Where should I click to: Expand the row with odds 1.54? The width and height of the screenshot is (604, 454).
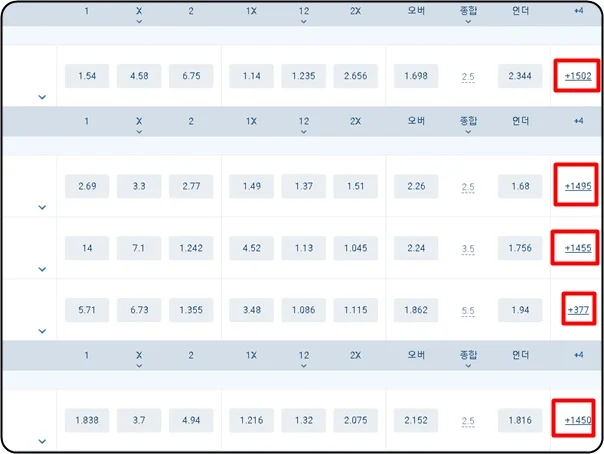point(42,97)
